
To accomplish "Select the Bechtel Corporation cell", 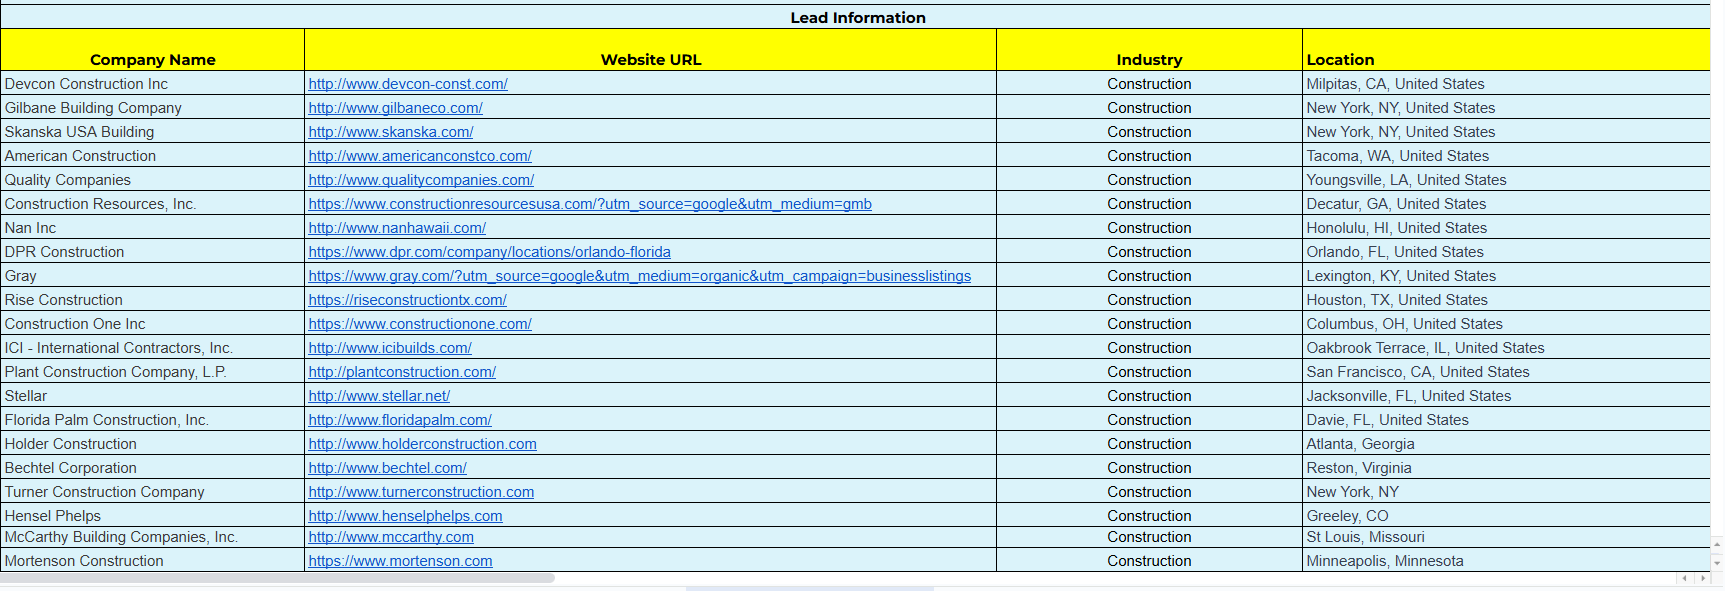I will tap(152, 468).
